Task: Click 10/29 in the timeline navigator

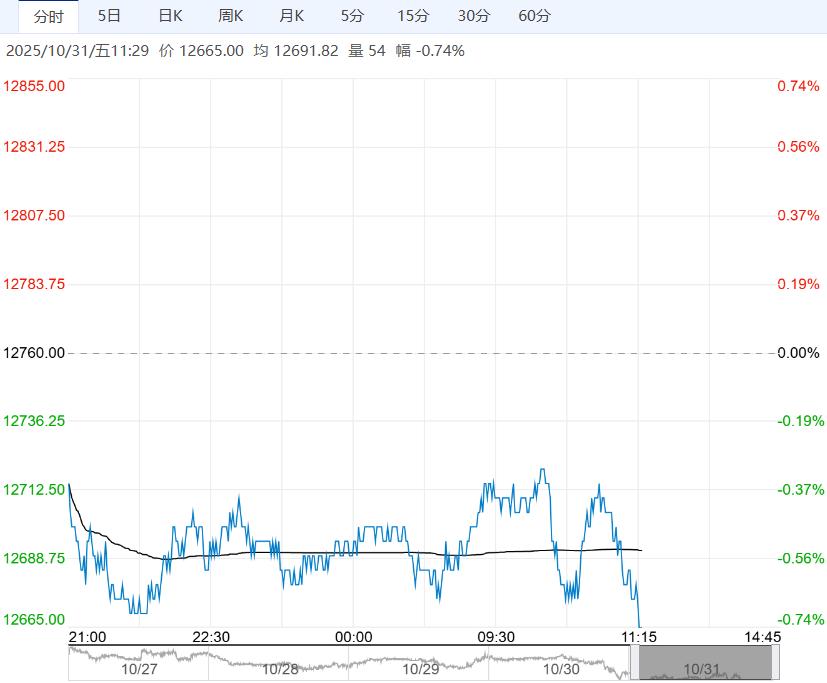Action: [421, 669]
